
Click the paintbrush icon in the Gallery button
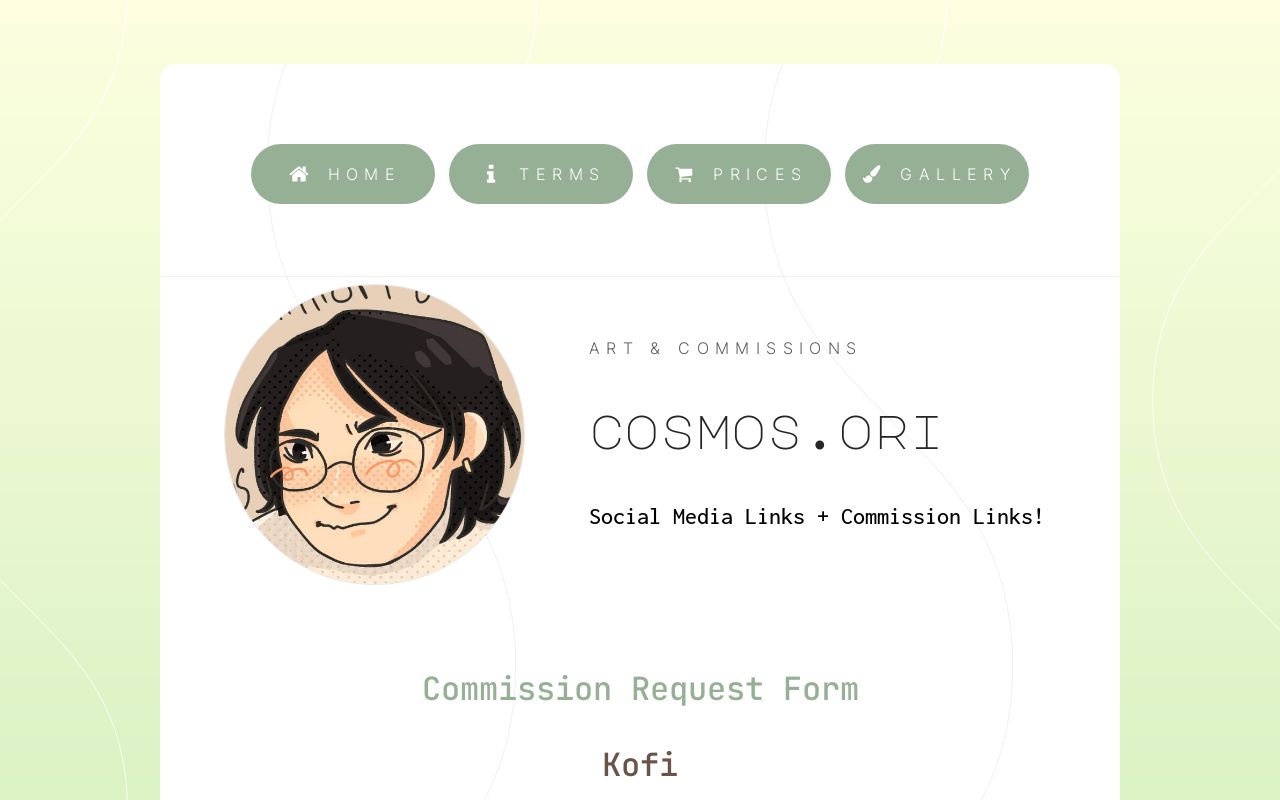click(x=872, y=174)
